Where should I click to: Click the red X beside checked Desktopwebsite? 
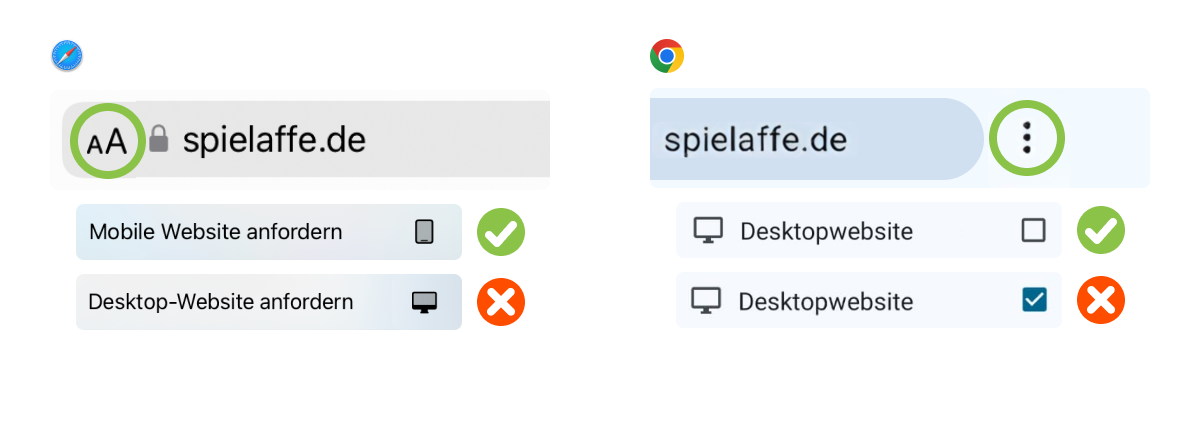click(1101, 300)
